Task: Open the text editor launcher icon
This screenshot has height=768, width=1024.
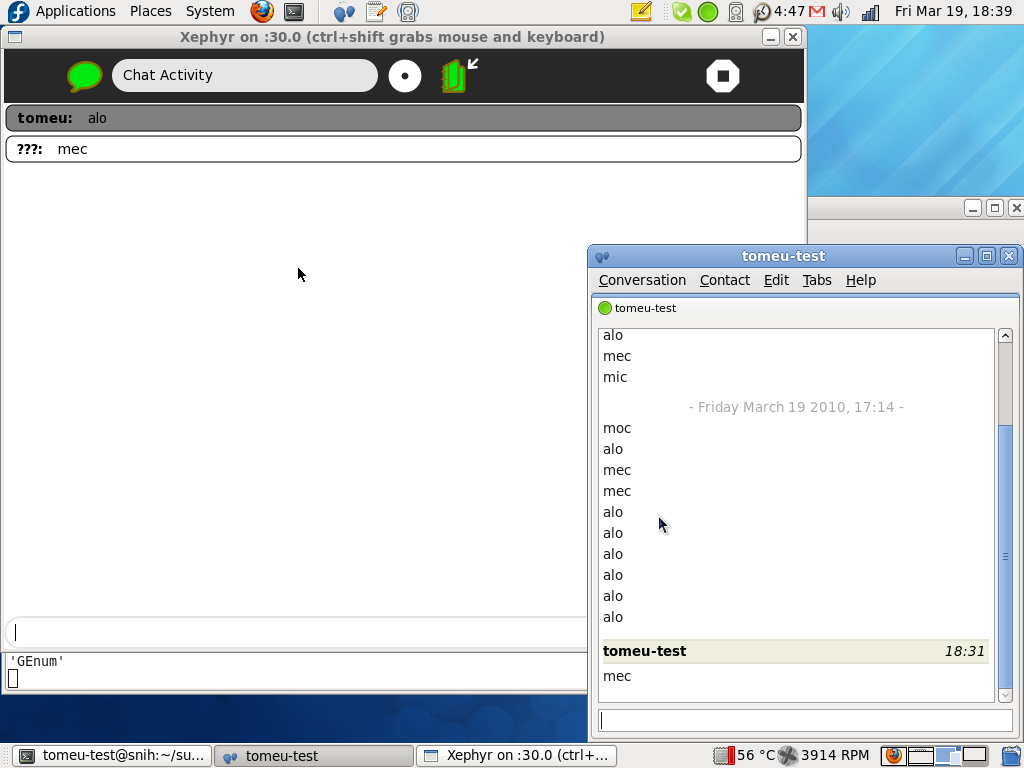Action: (376, 11)
